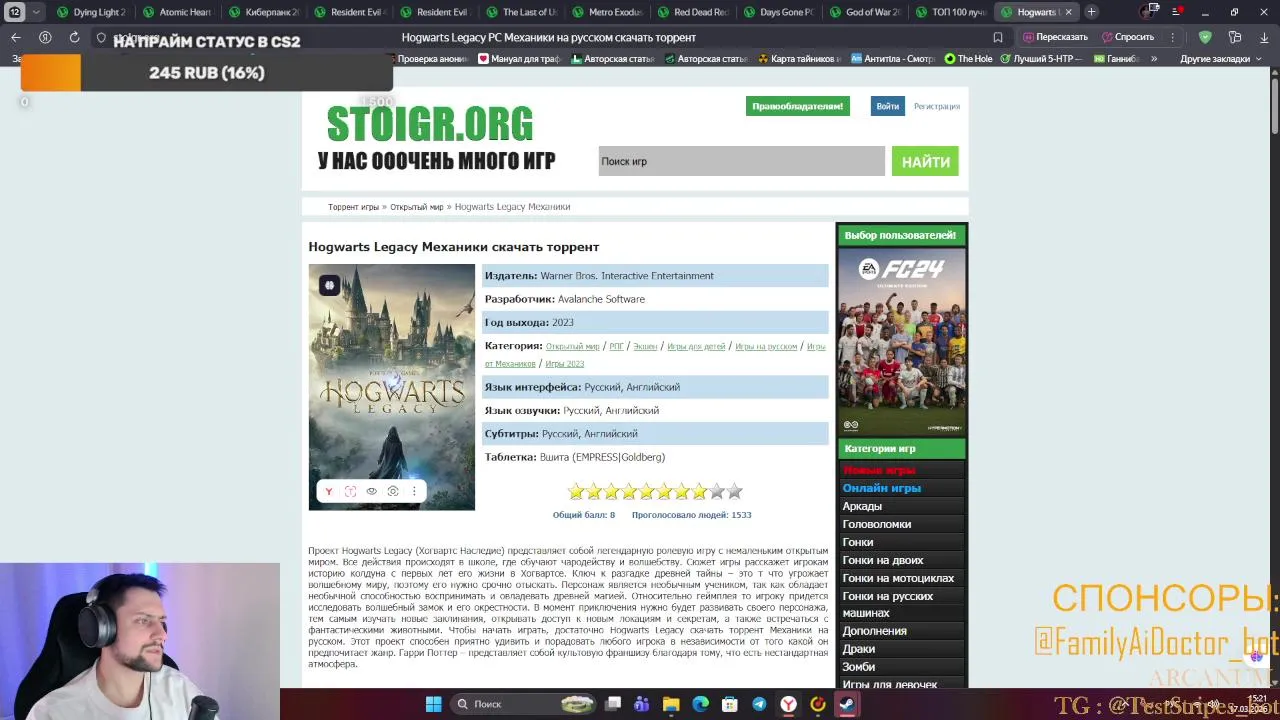Reload the page with the refresh icon

[74, 37]
